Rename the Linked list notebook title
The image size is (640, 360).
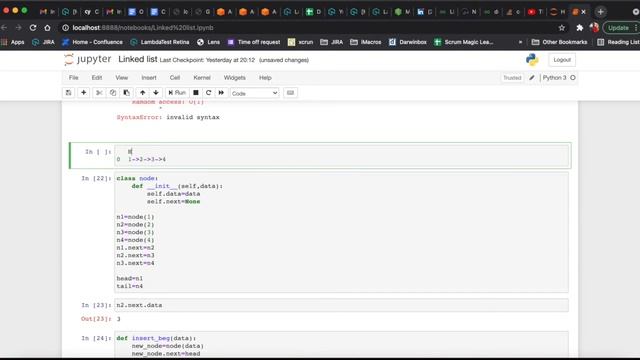[x=138, y=59]
